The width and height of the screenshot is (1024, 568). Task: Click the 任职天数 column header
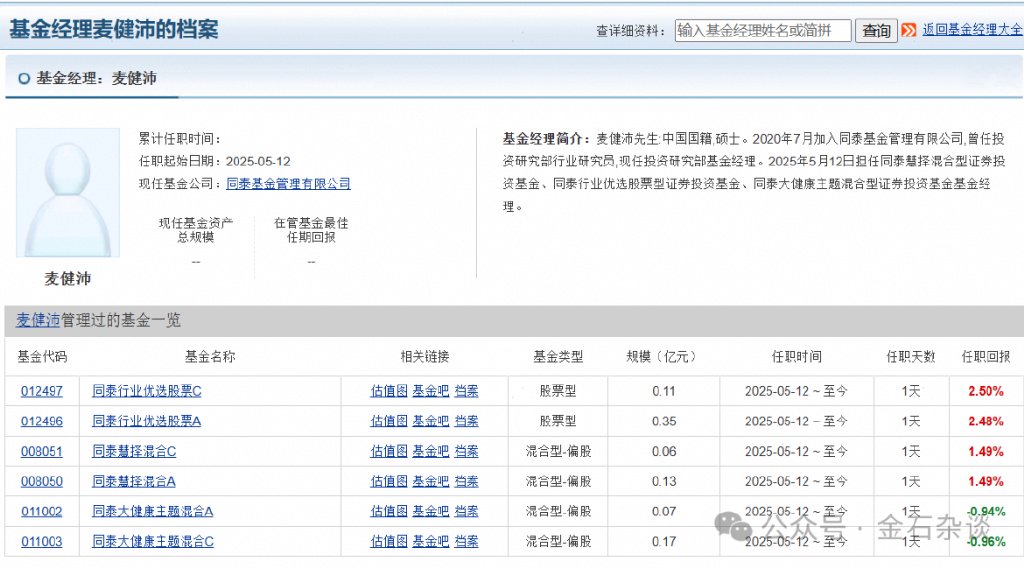click(910, 356)
